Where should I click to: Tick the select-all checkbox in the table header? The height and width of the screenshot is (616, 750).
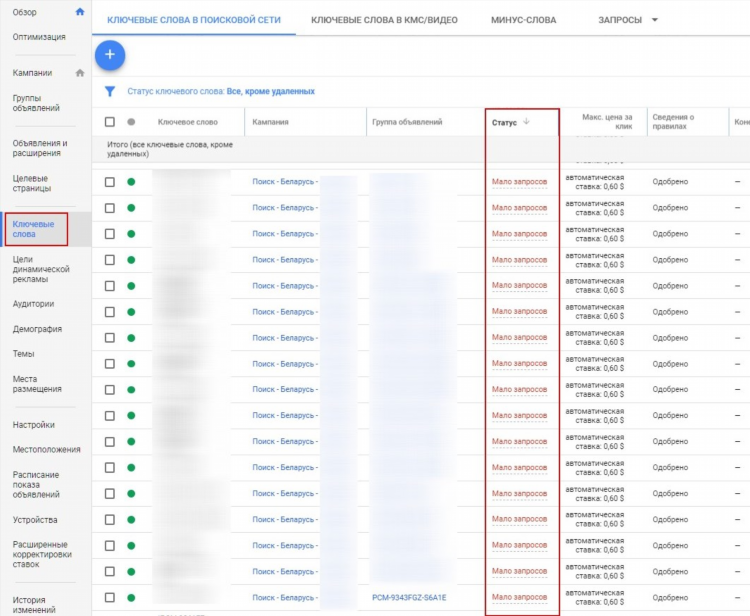(110, 122)
